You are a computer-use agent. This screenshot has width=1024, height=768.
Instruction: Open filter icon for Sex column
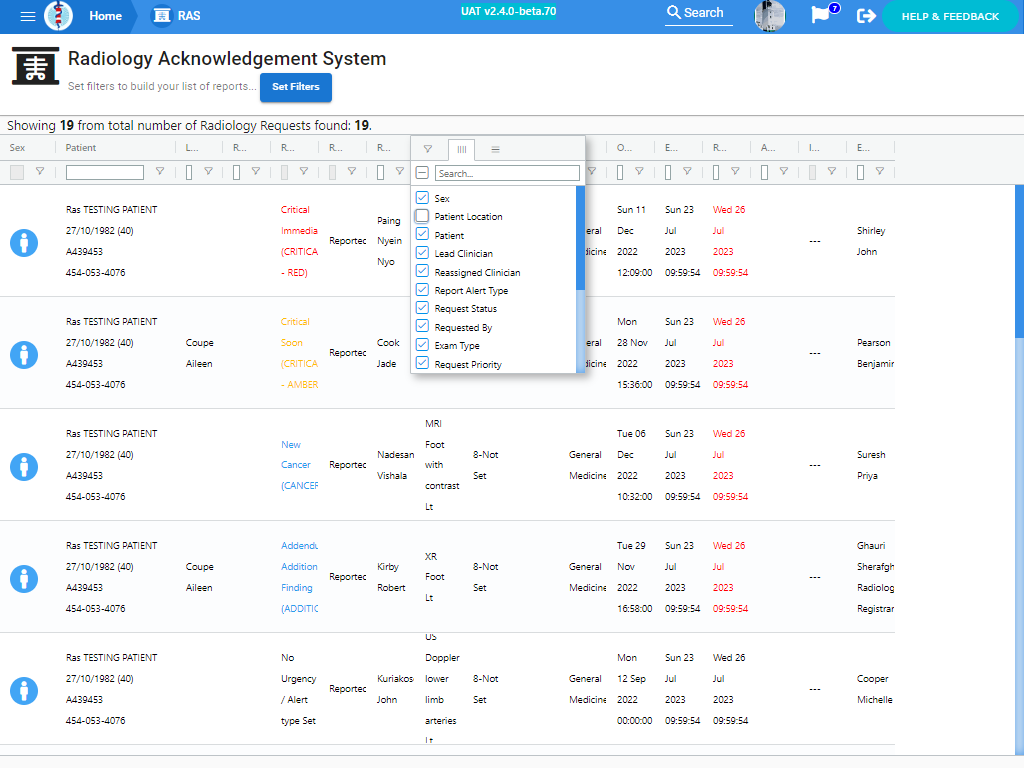[40, 171]
